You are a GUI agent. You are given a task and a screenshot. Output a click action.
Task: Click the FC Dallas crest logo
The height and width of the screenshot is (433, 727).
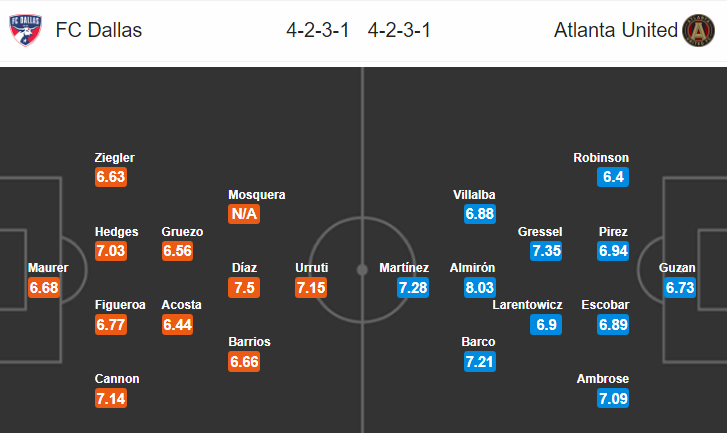tap(26, 30)
